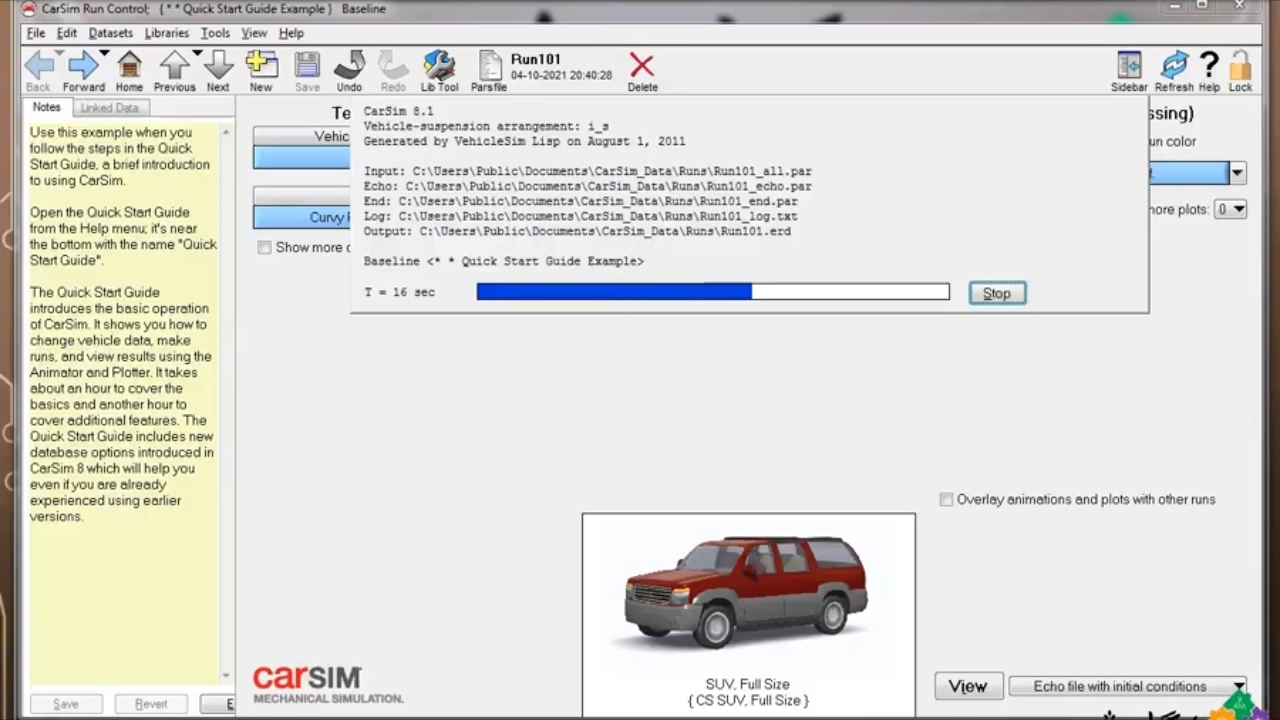This screenshot has width=1280, height=720.
Task: Toggle the Sidebar icon
Action: [1129, 68]
